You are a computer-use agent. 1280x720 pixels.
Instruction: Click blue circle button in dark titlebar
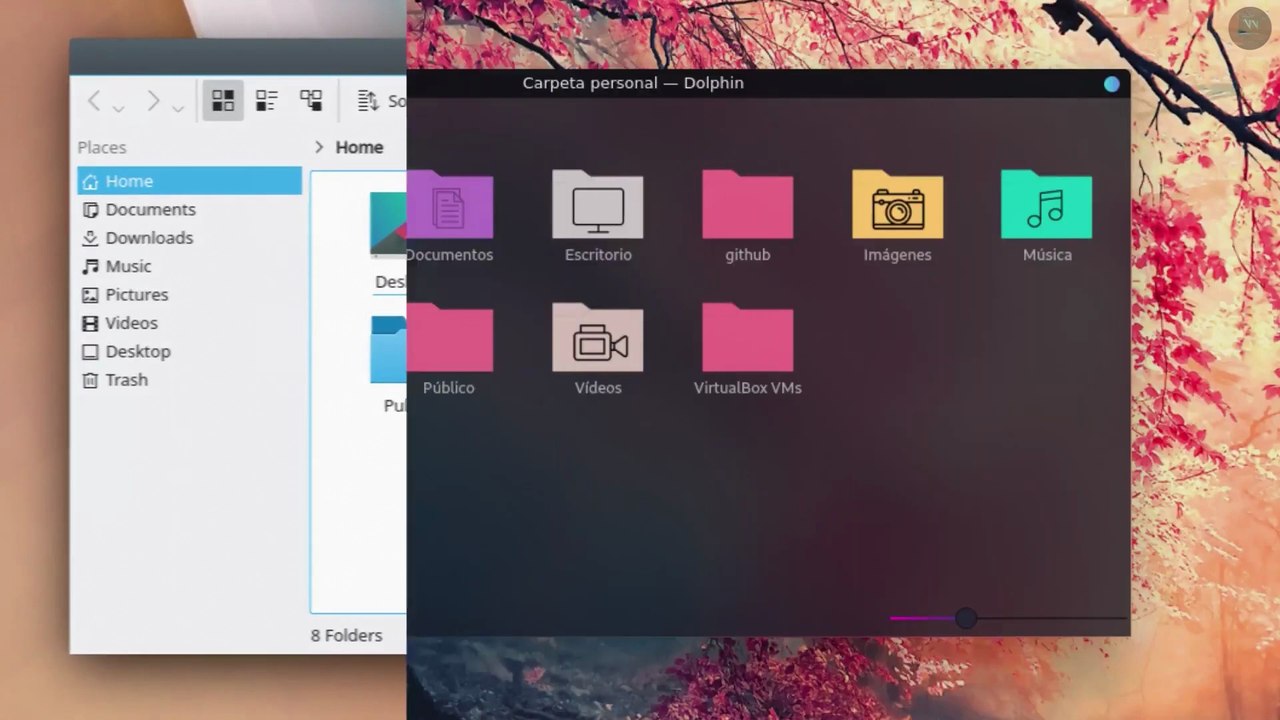pyautogui.click(x=1112, y=84)
